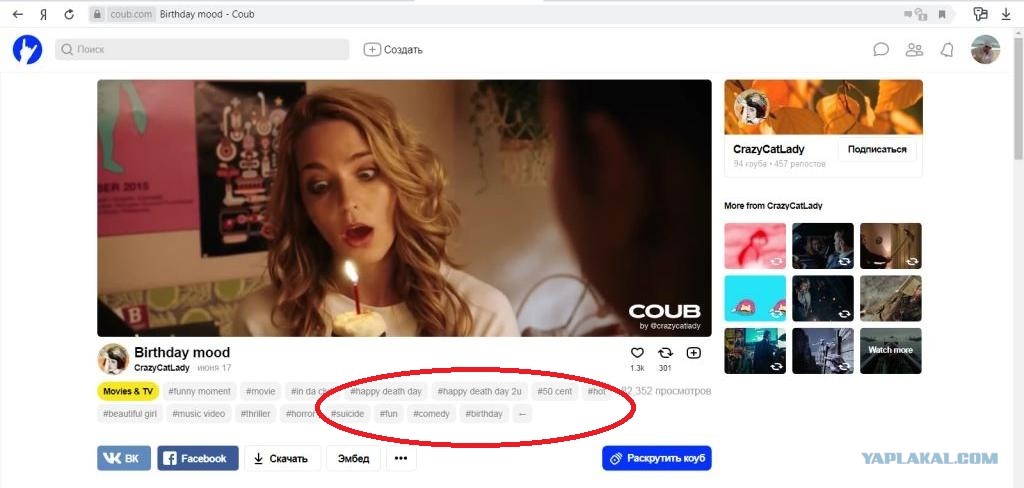Open the pink flamingo coub thumbnail

tap(755, 246)
